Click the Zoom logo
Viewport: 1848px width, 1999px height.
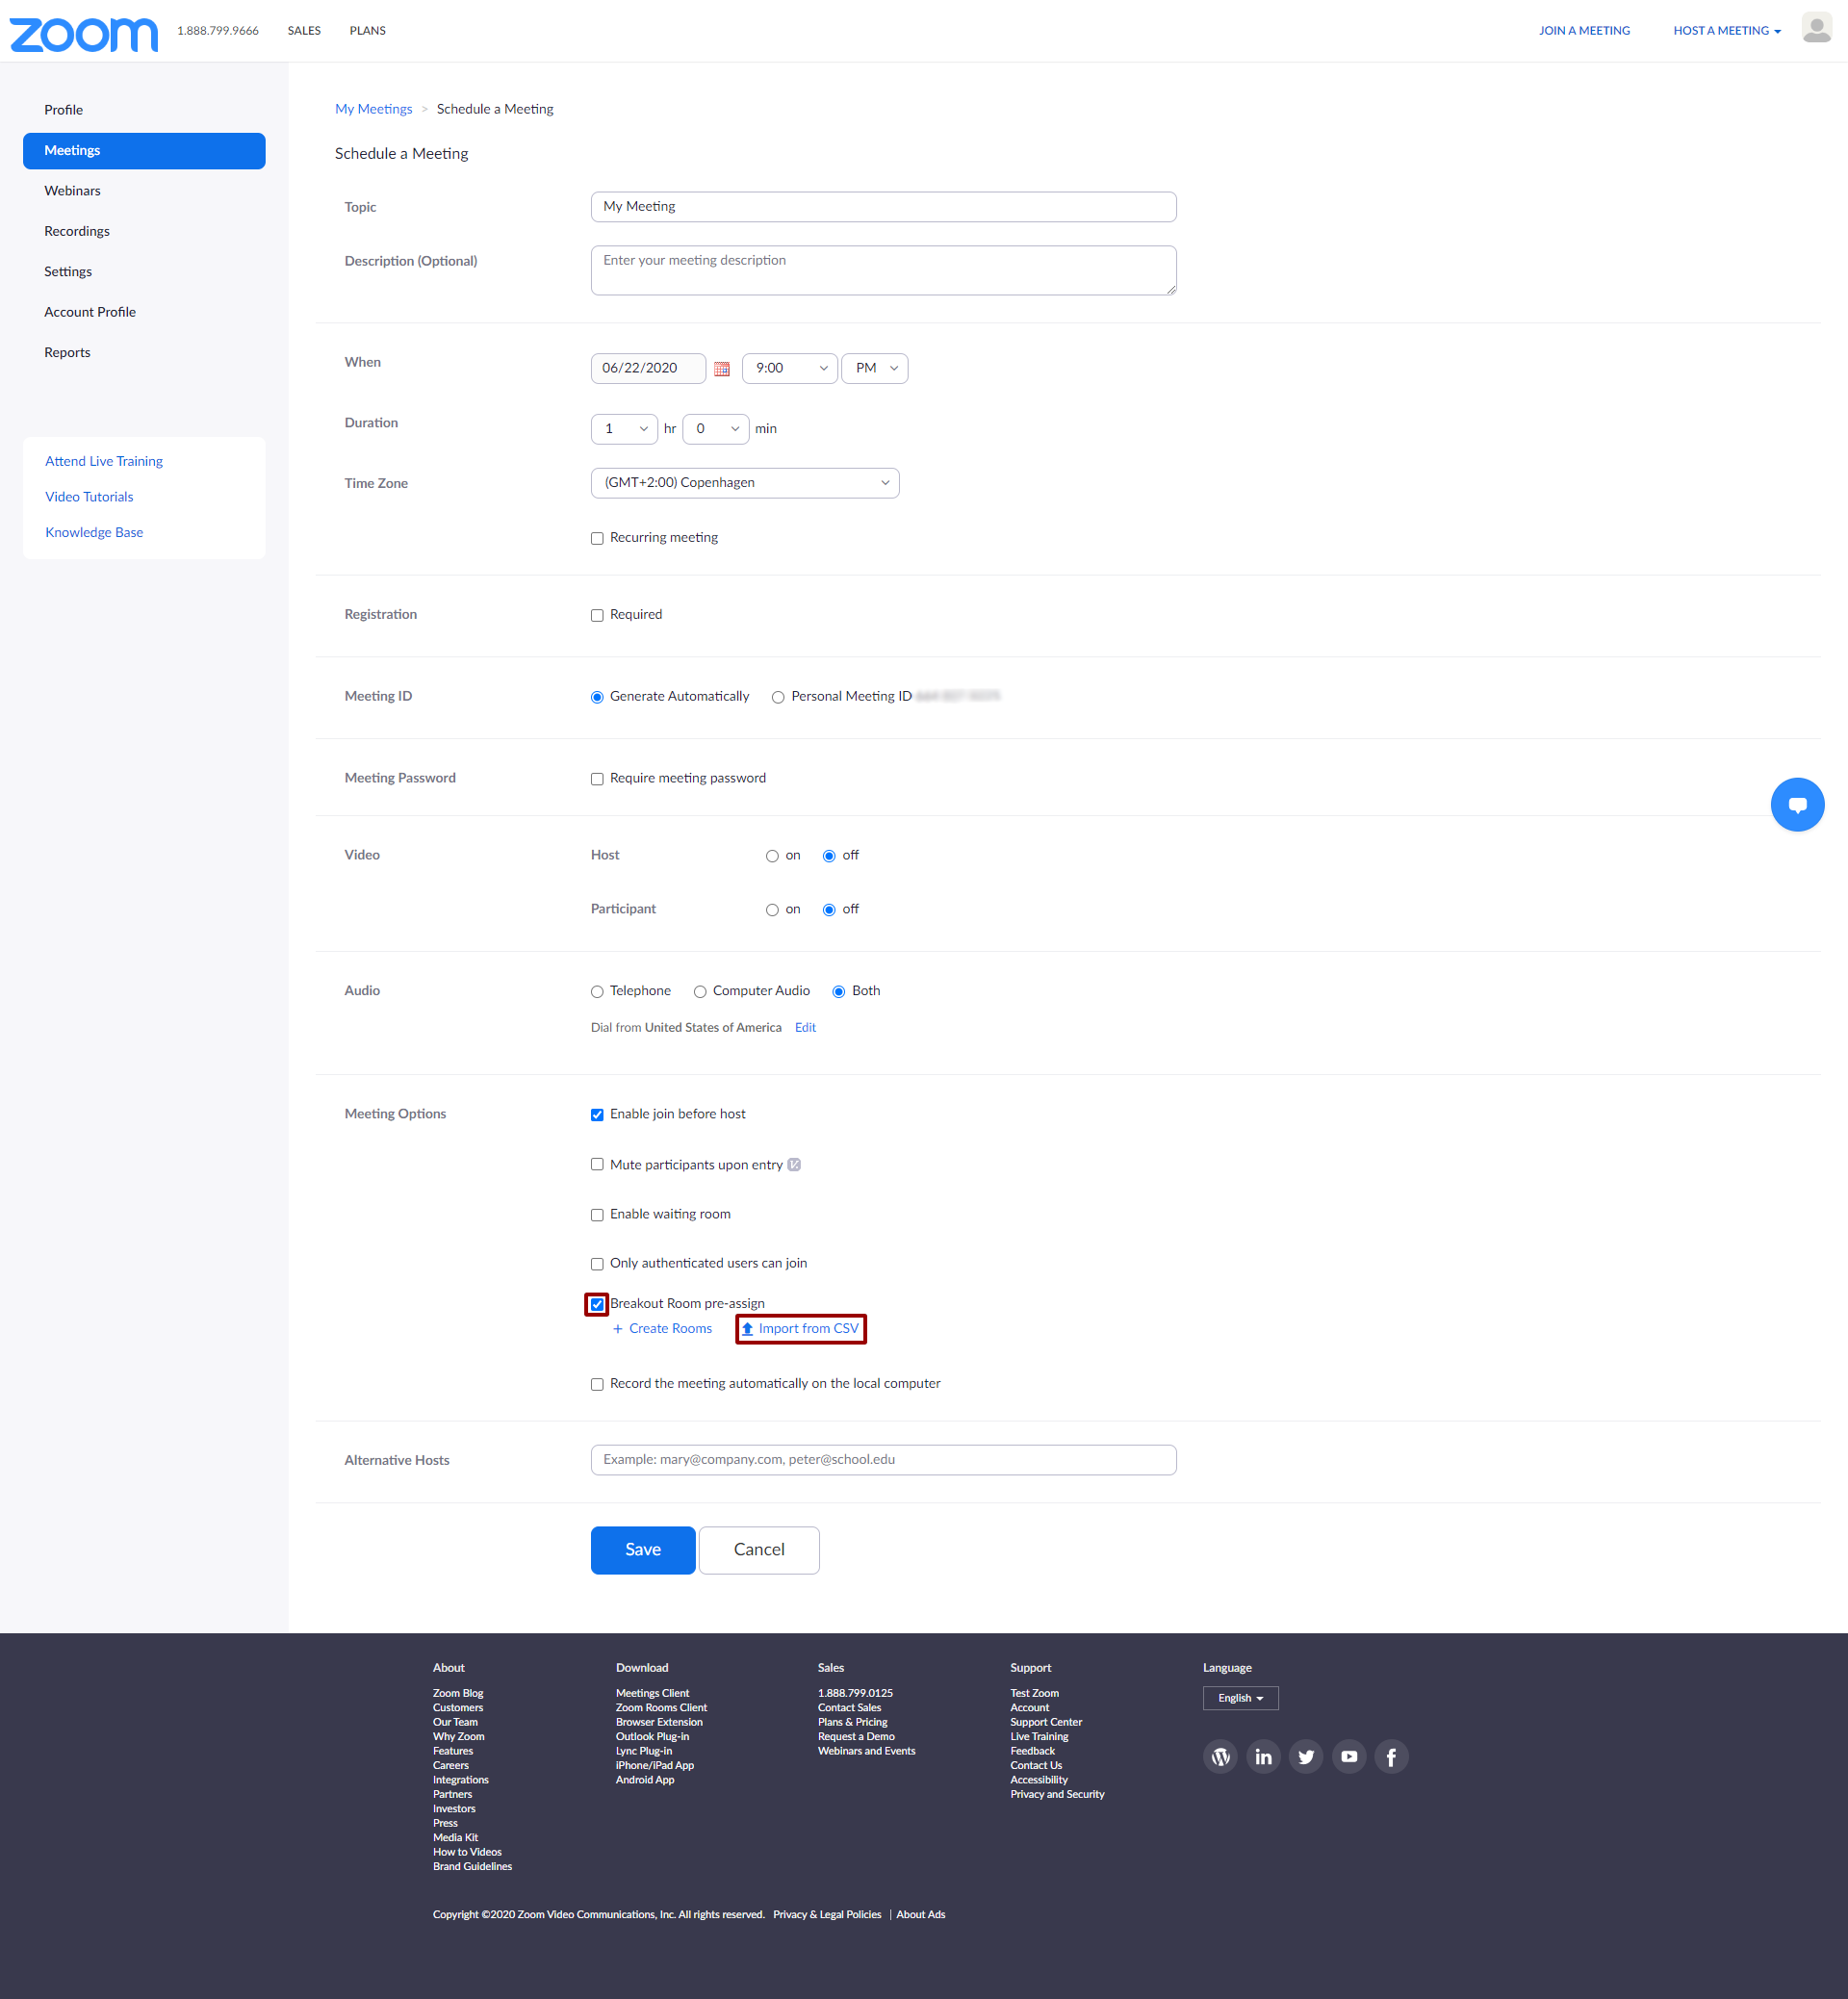[83, 34]
